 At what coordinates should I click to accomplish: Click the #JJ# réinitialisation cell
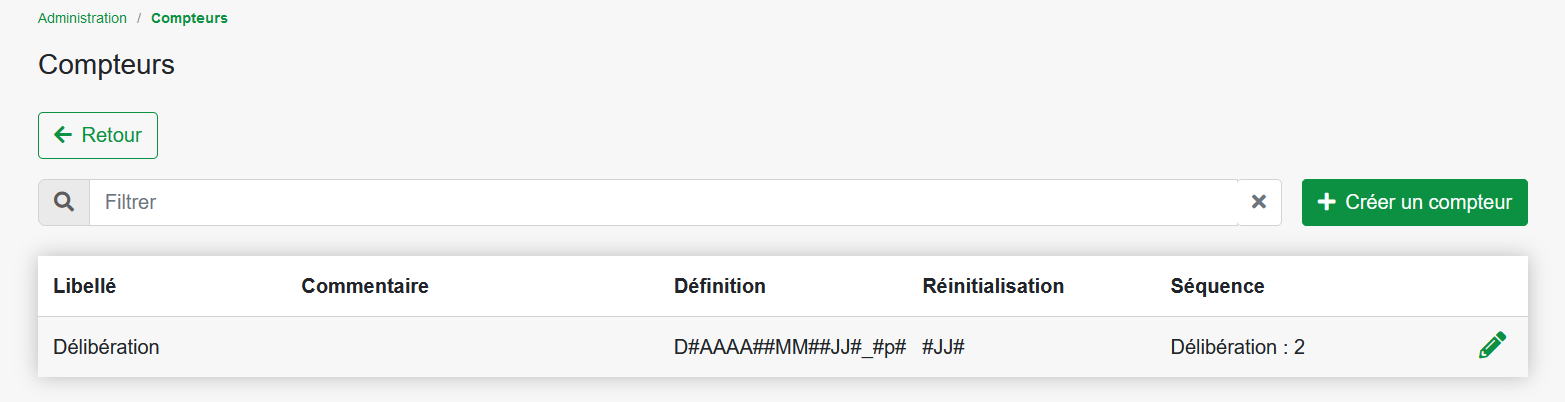coord(943,347)
